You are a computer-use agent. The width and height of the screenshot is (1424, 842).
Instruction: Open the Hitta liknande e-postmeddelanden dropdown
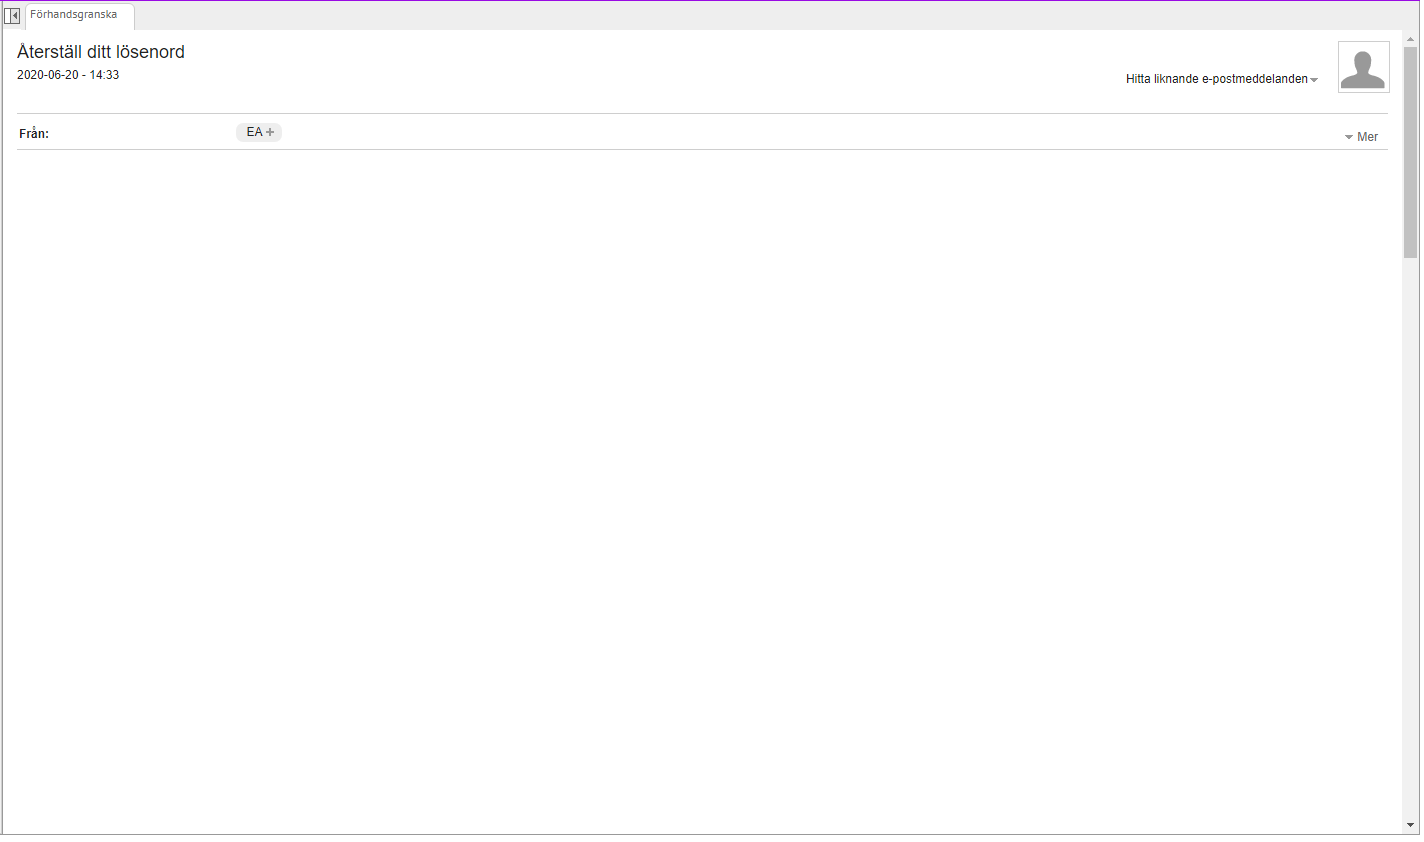pyautogui.click(x=1220, y=78)
